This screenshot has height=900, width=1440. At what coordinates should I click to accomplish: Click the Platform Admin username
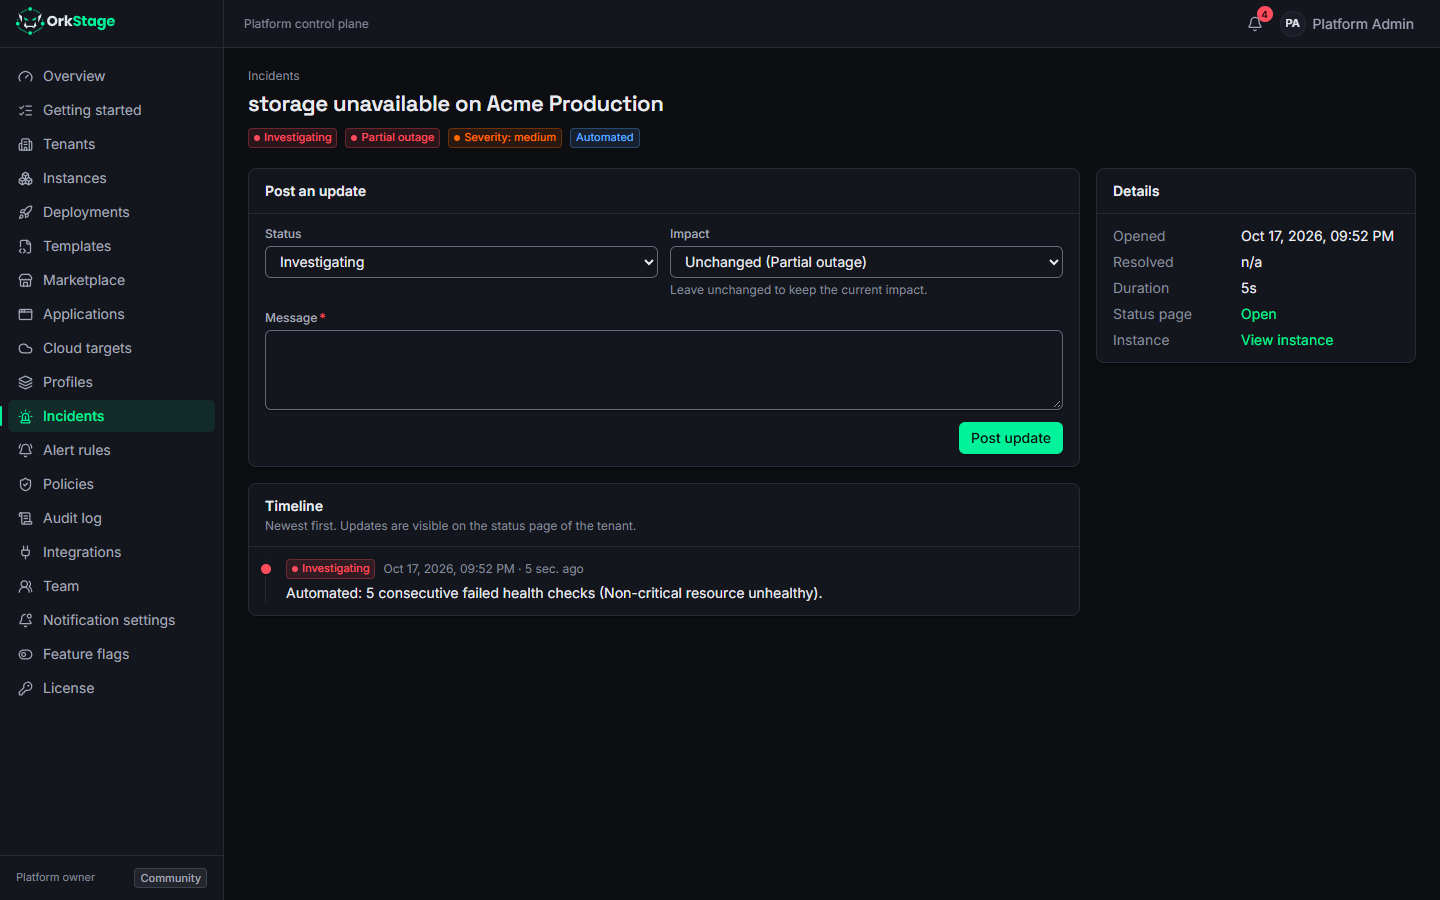[1362, 24]
